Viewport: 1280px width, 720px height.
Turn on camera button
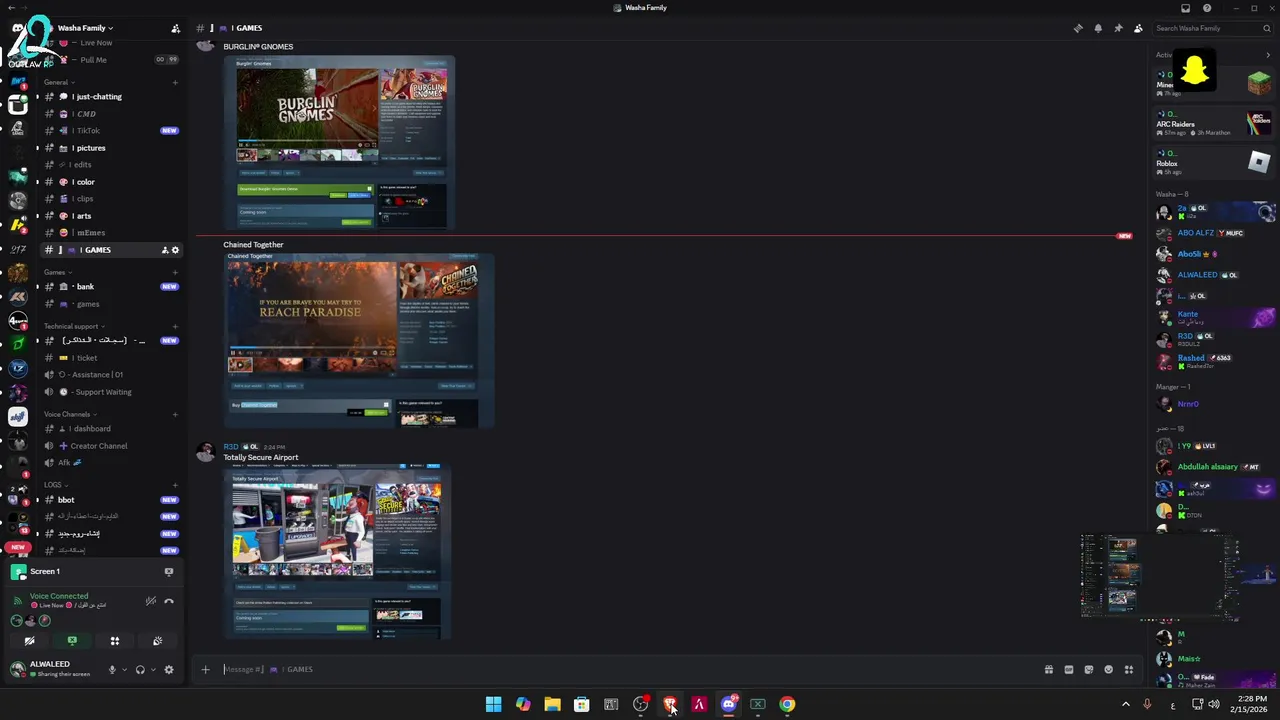click(29, 641)
